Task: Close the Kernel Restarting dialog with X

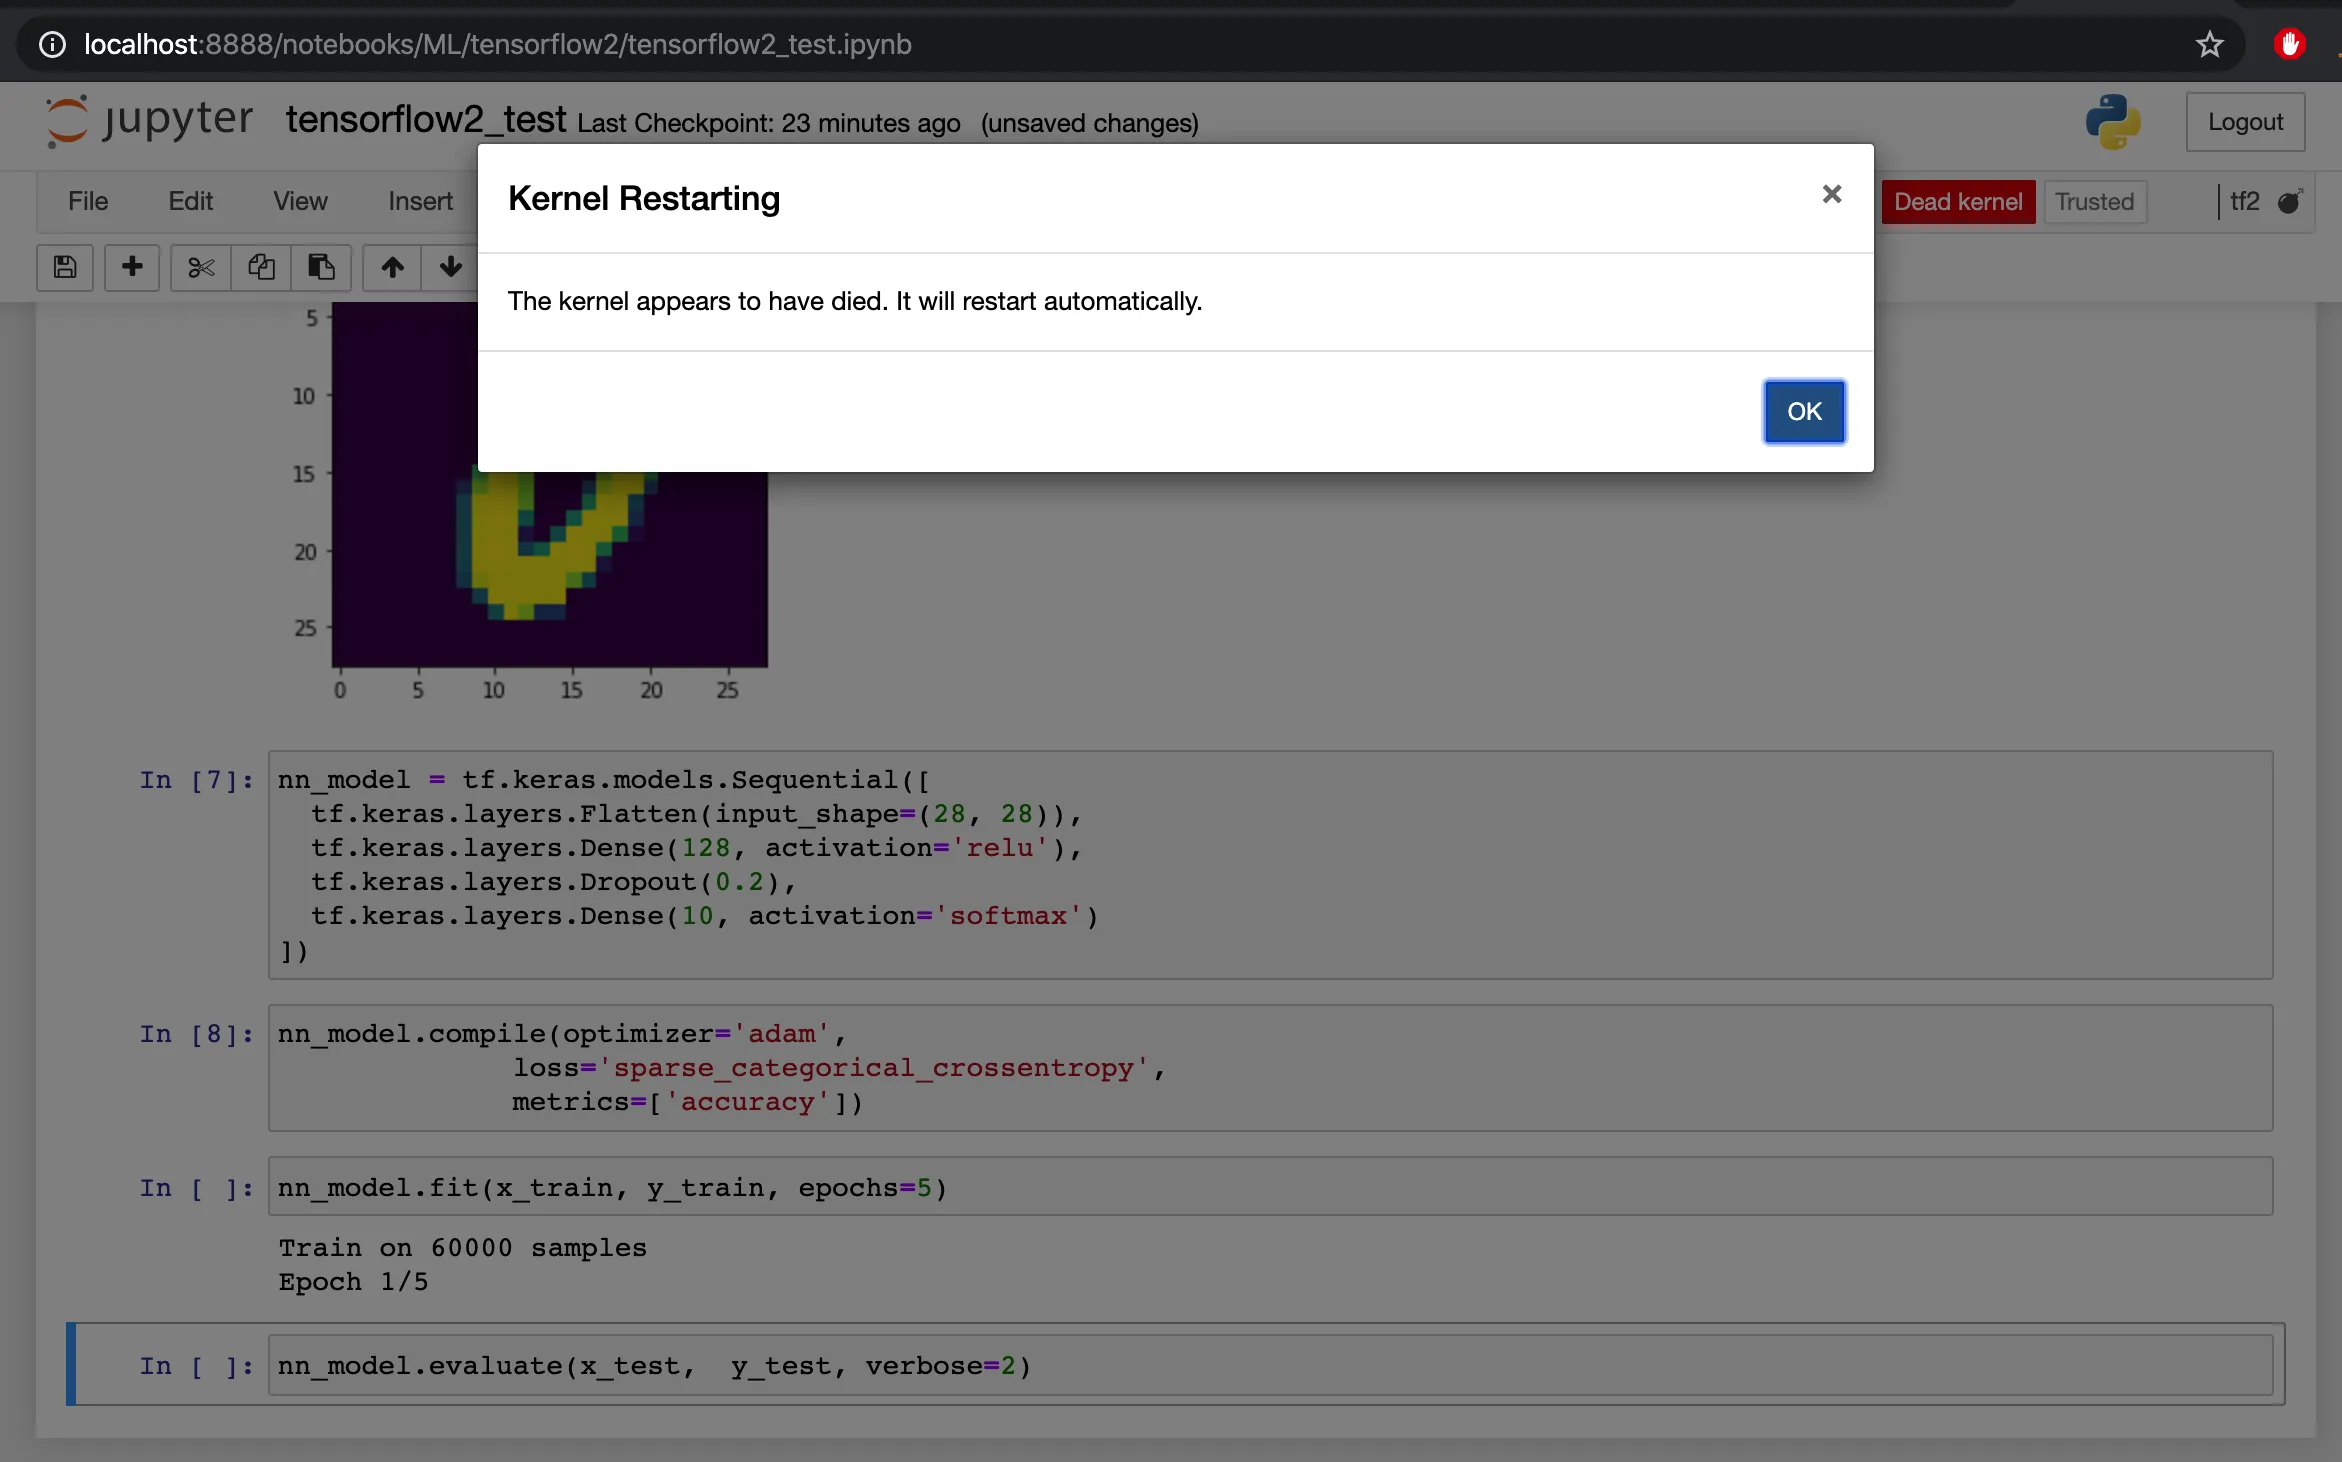Action: pos(1831,194)
